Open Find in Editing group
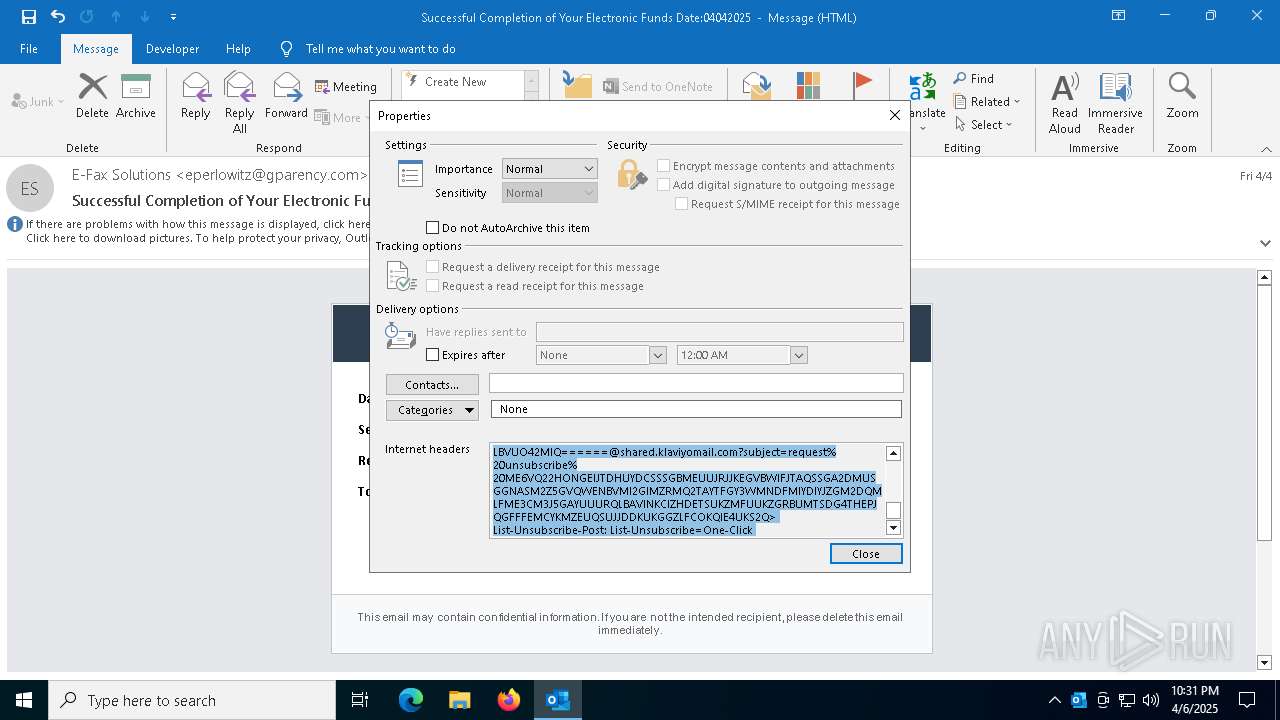This screenshot has width=1280, height=720. point(973,79)
